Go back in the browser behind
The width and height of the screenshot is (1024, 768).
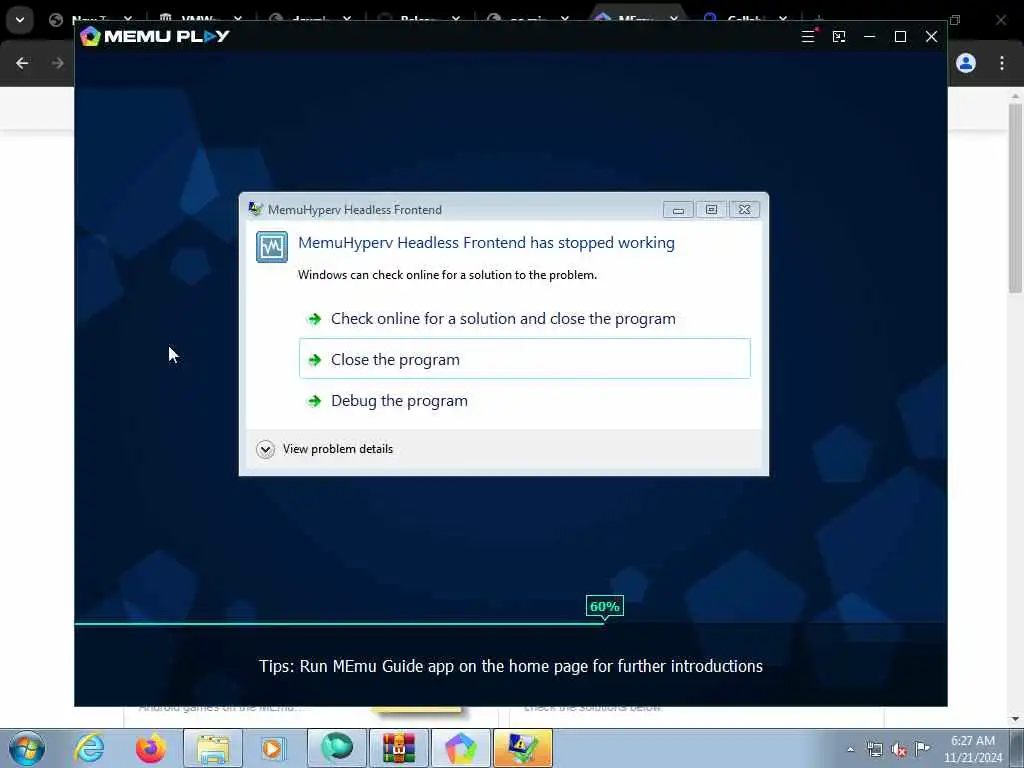click(22, 63)
